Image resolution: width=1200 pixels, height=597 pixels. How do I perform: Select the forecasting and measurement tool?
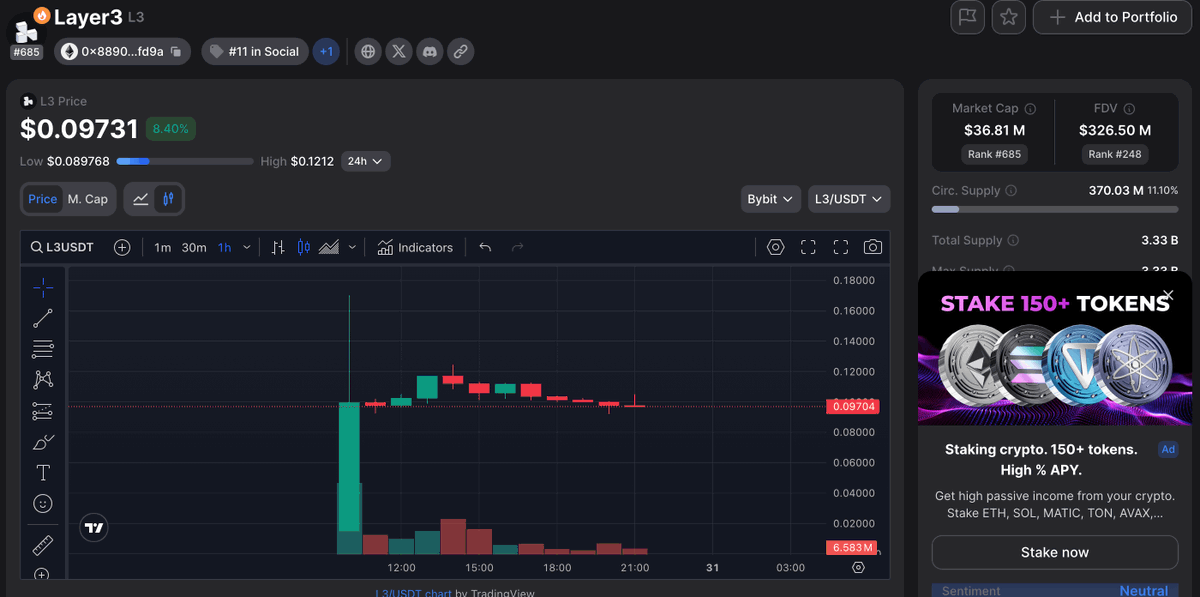coord(43,411)
